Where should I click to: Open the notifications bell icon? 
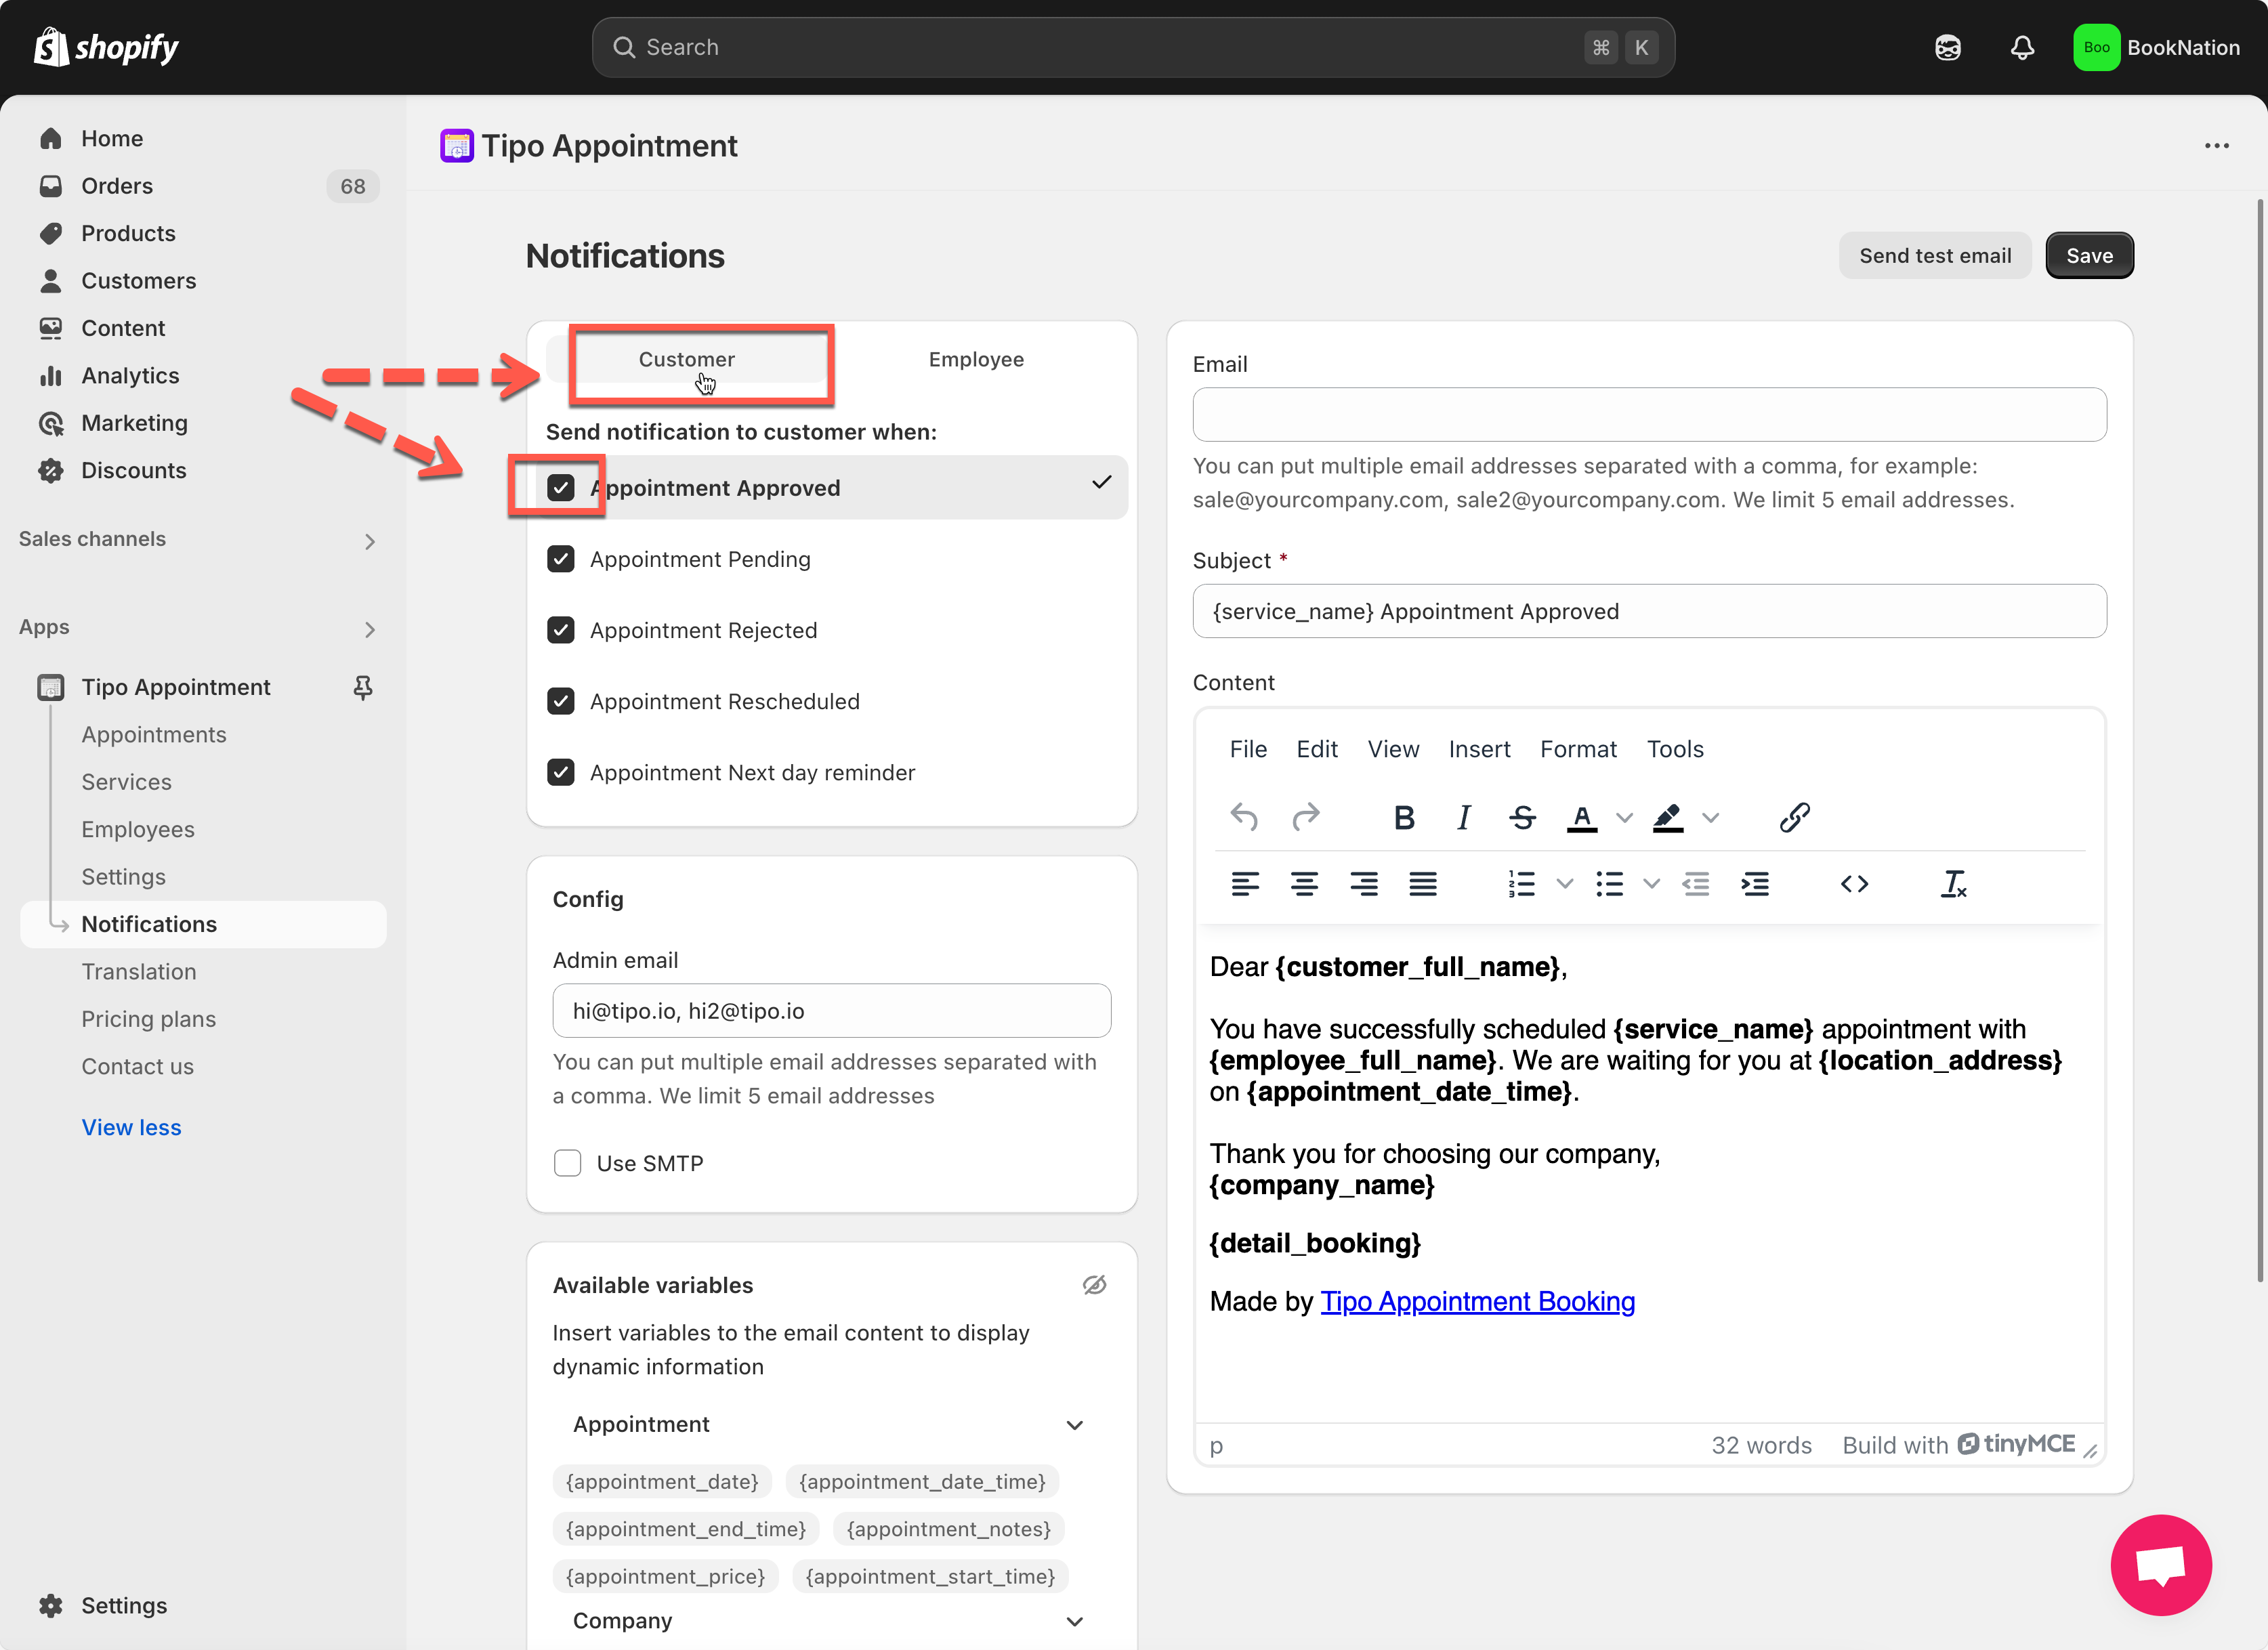2022,47
